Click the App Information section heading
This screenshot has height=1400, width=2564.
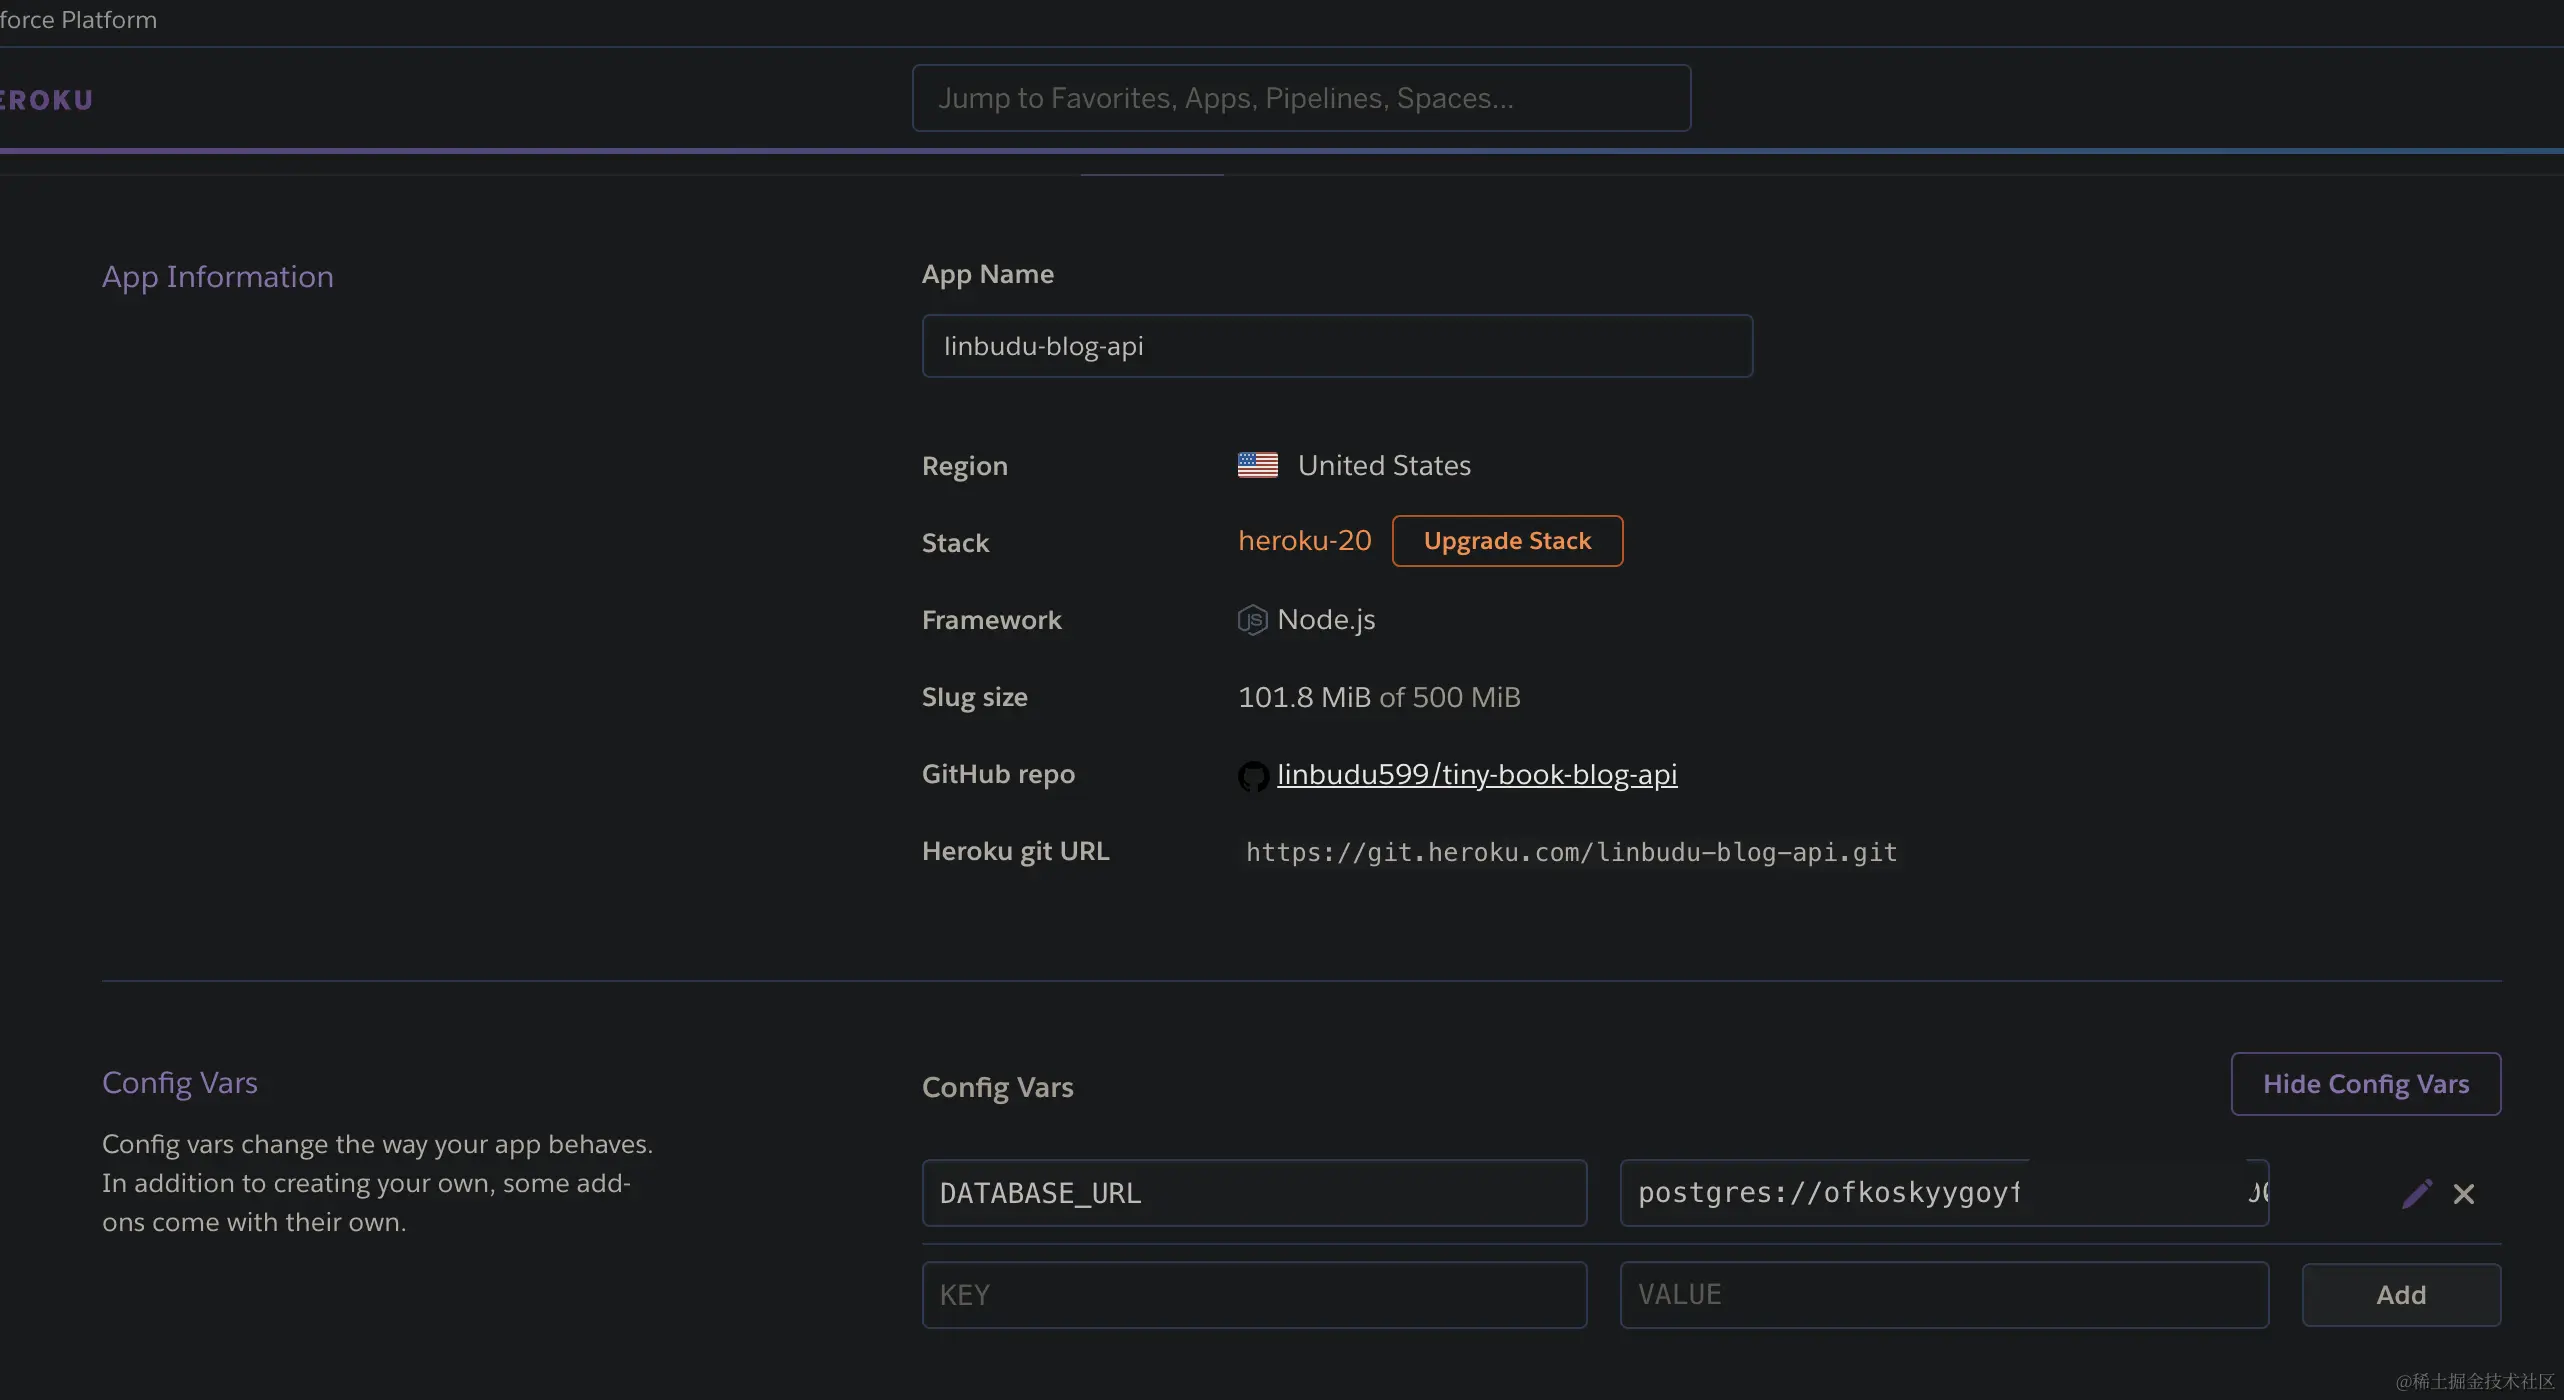218,277
